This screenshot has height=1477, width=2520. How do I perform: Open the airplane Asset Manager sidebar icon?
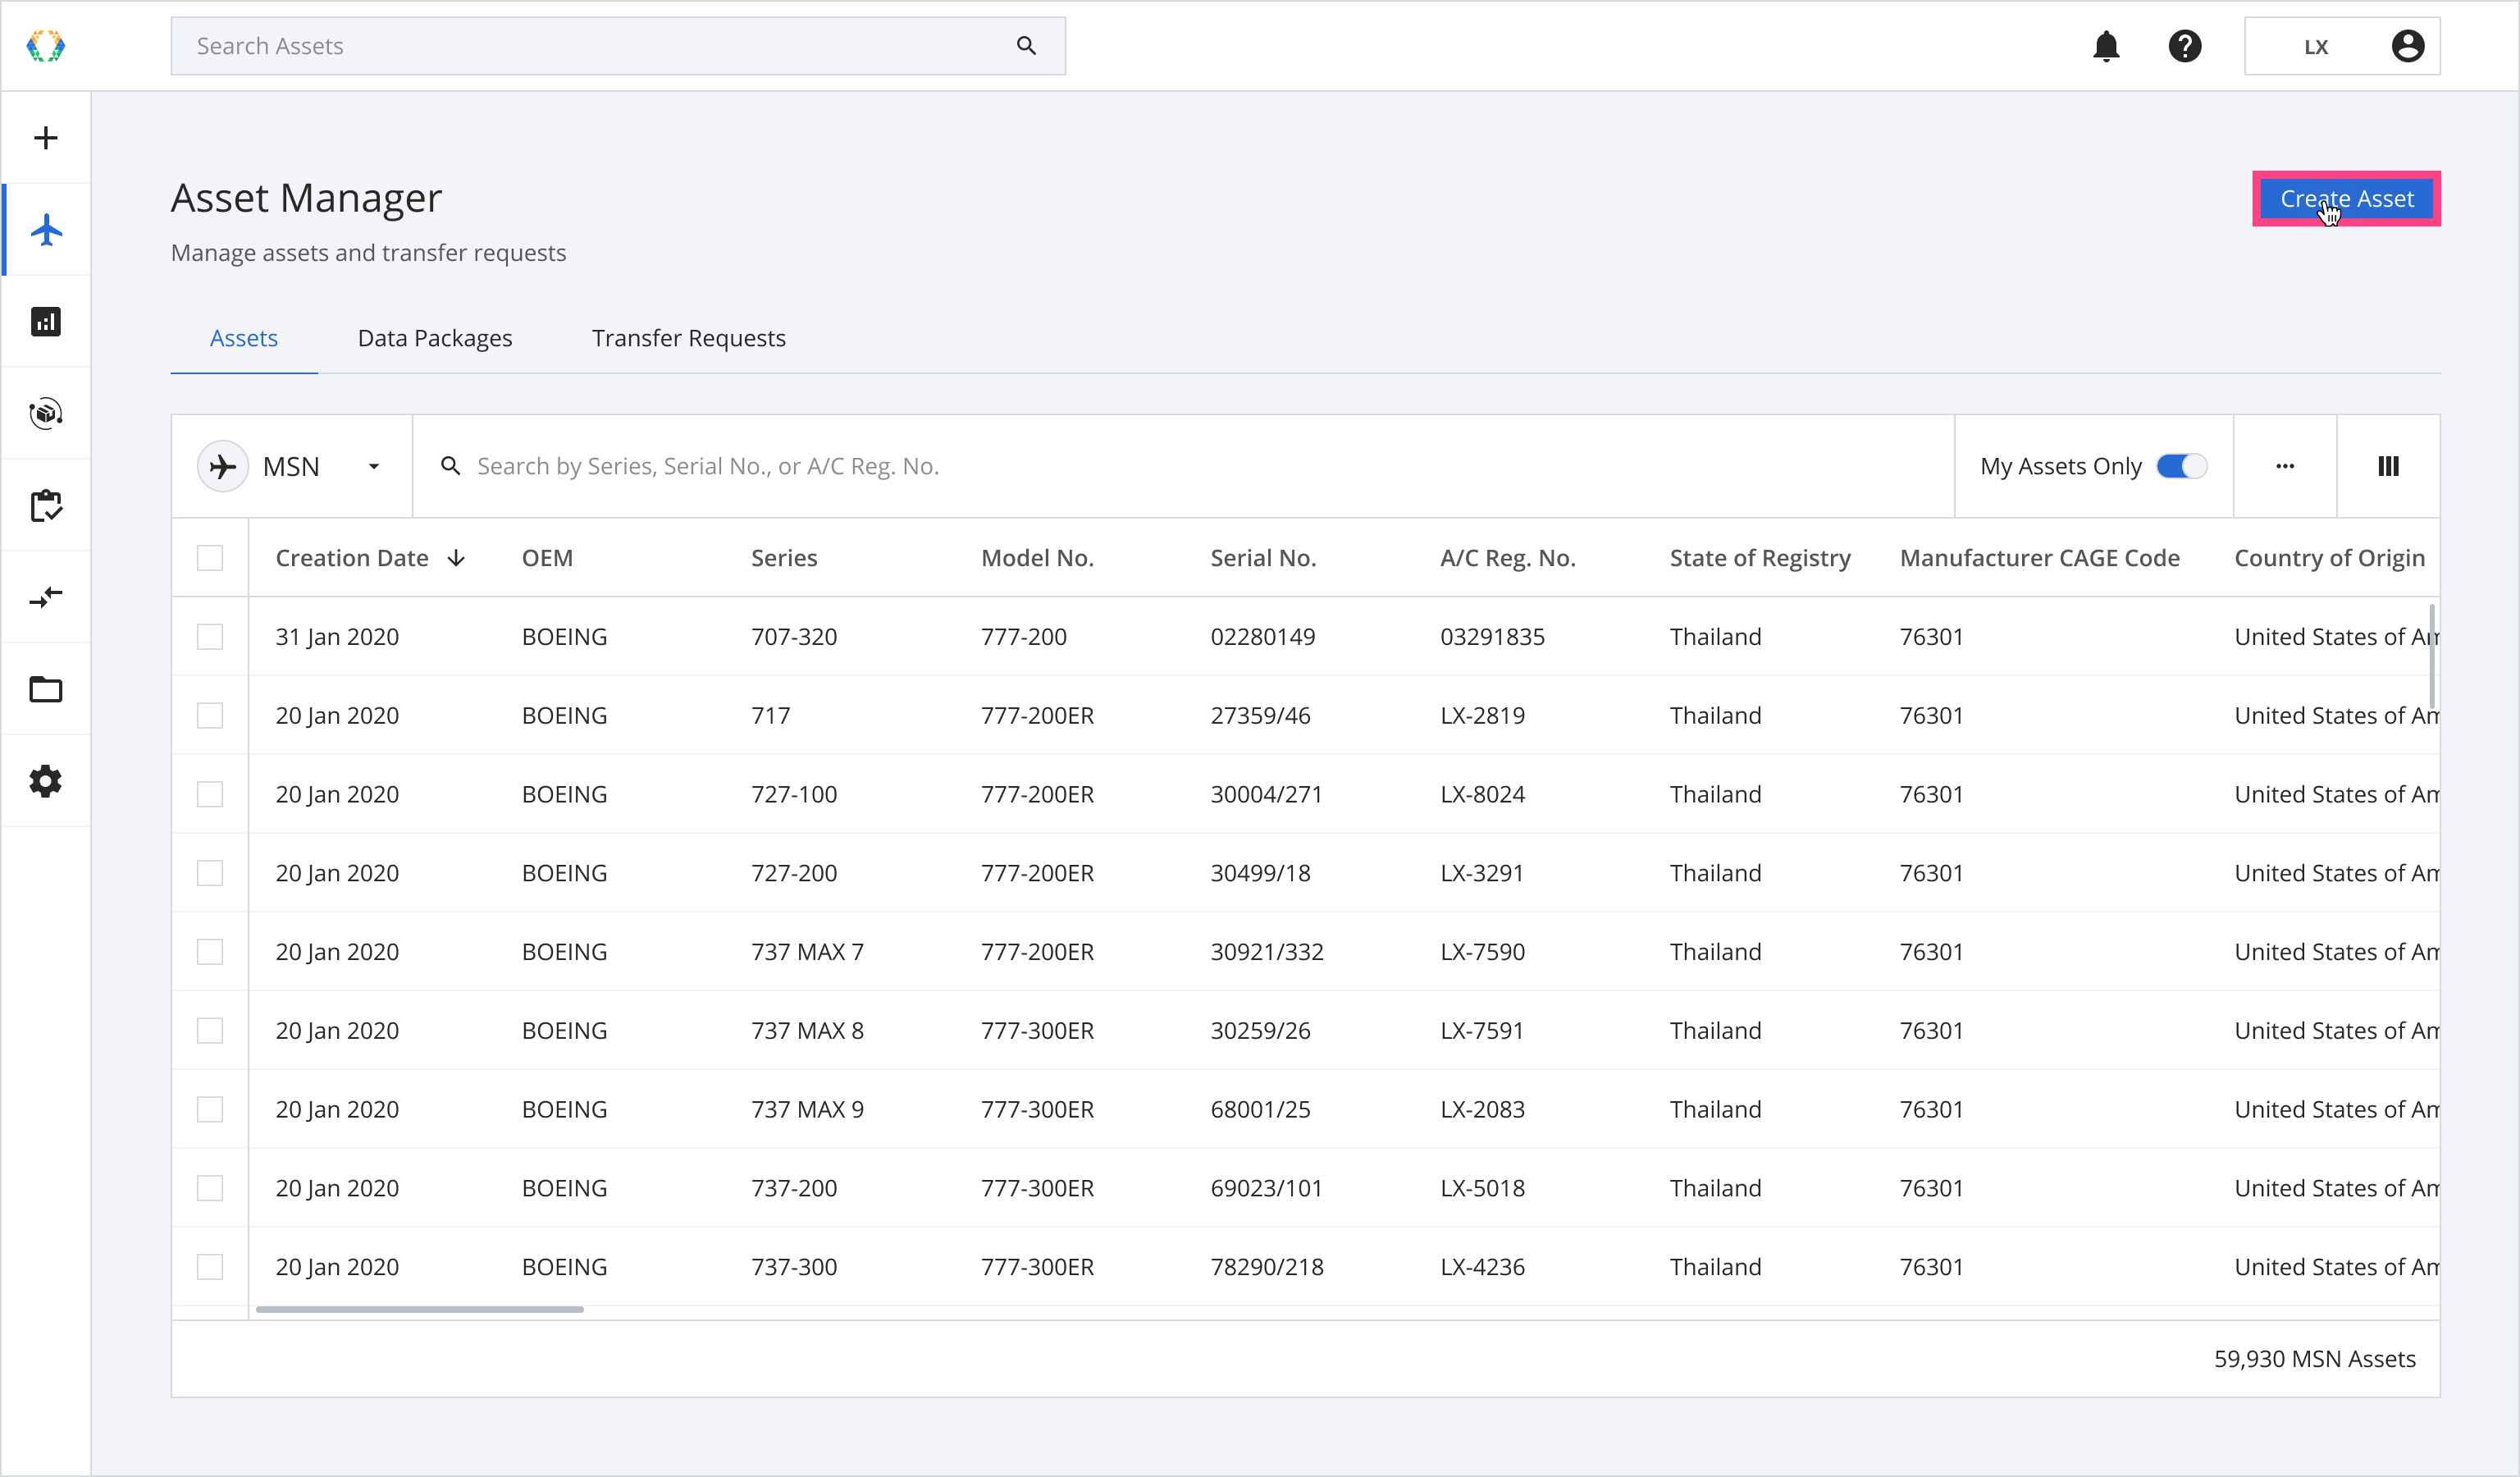click(46, 230)
